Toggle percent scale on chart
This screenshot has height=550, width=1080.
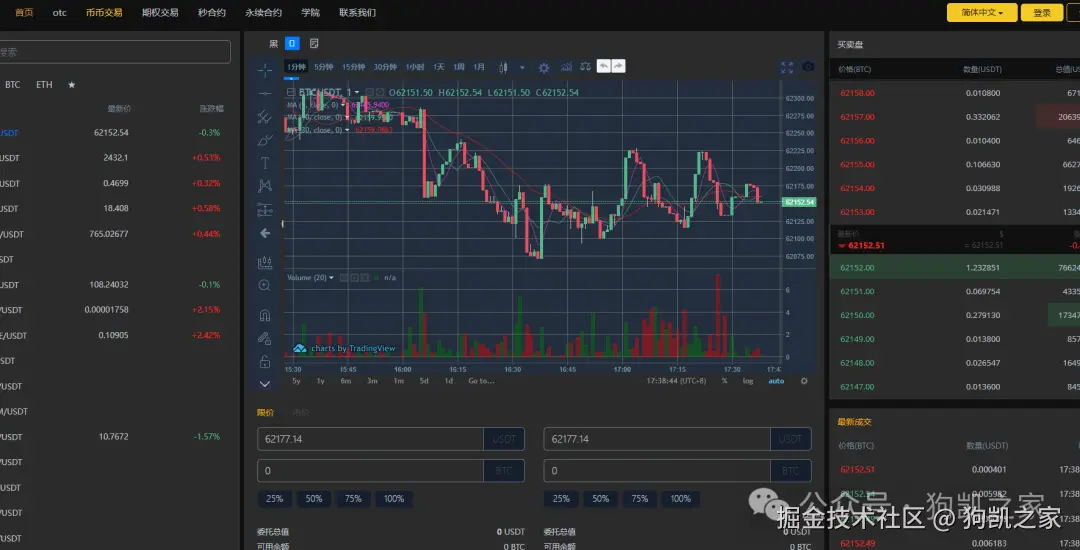pyautogui.click(x=725, y=381)
